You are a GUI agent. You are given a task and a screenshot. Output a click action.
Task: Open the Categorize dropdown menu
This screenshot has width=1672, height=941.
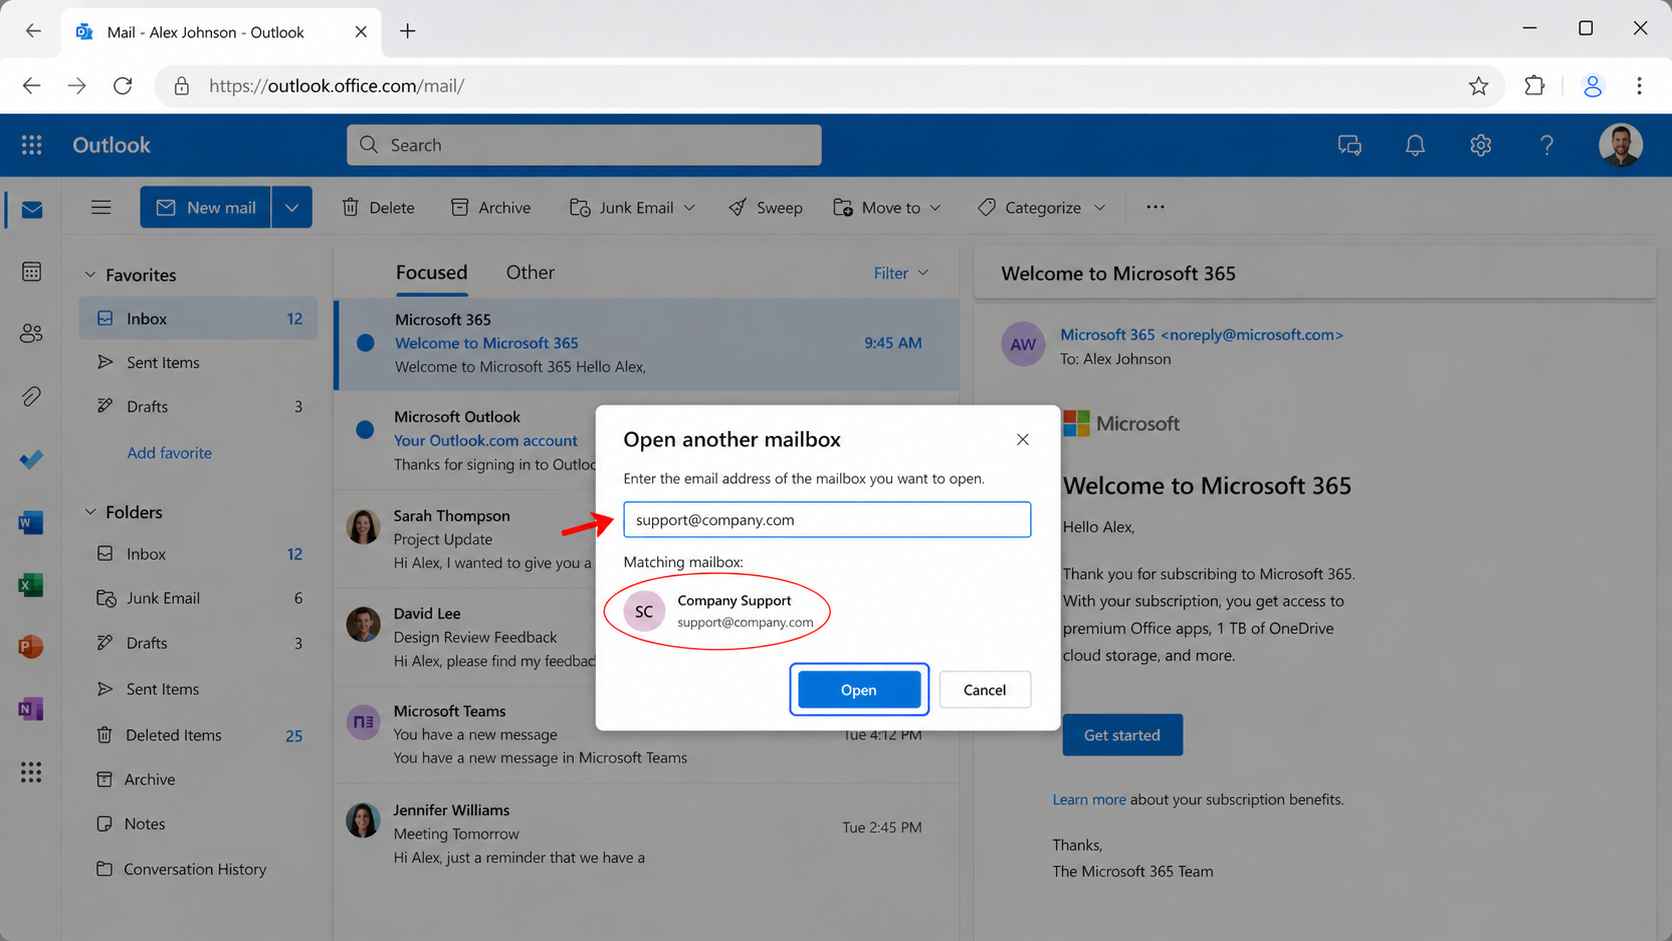[1042, 207]
